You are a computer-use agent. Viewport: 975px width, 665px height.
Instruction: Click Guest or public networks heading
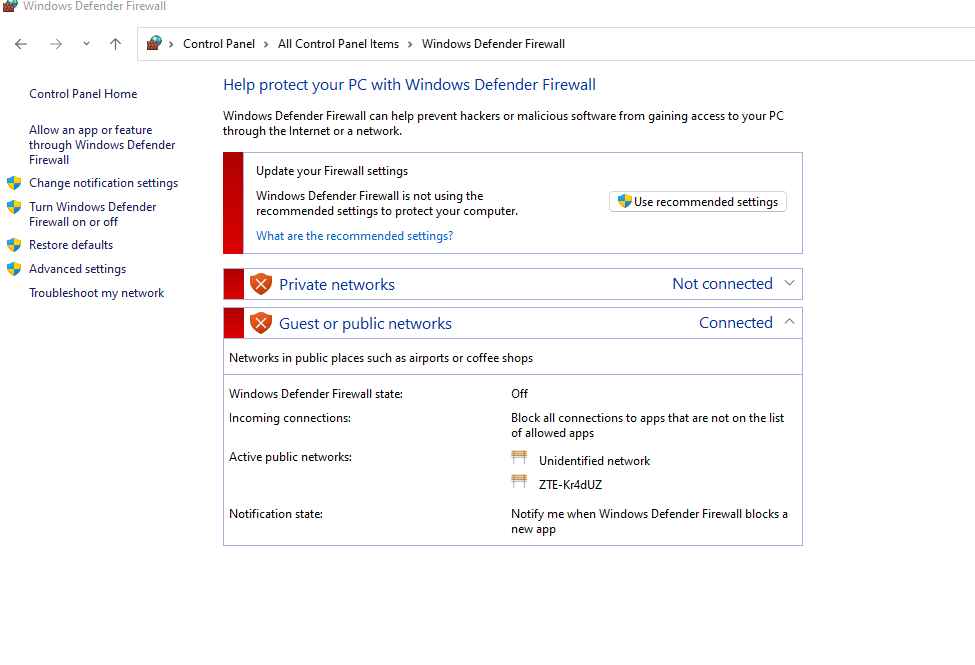(366, 323)
